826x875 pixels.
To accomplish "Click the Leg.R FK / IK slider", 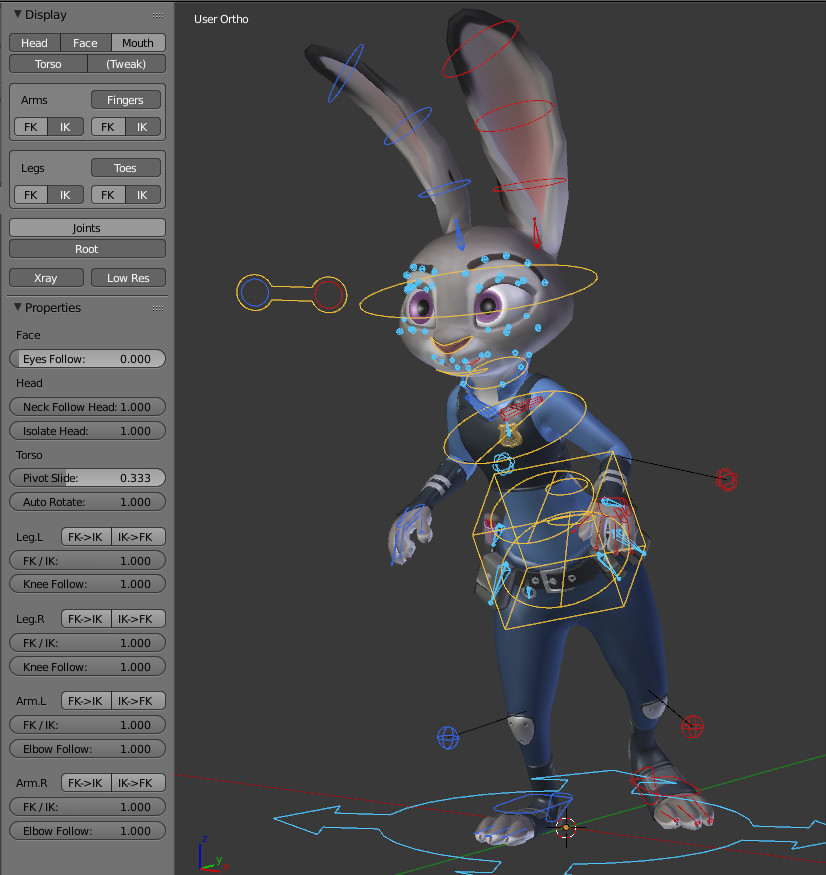I will (87, 643).
